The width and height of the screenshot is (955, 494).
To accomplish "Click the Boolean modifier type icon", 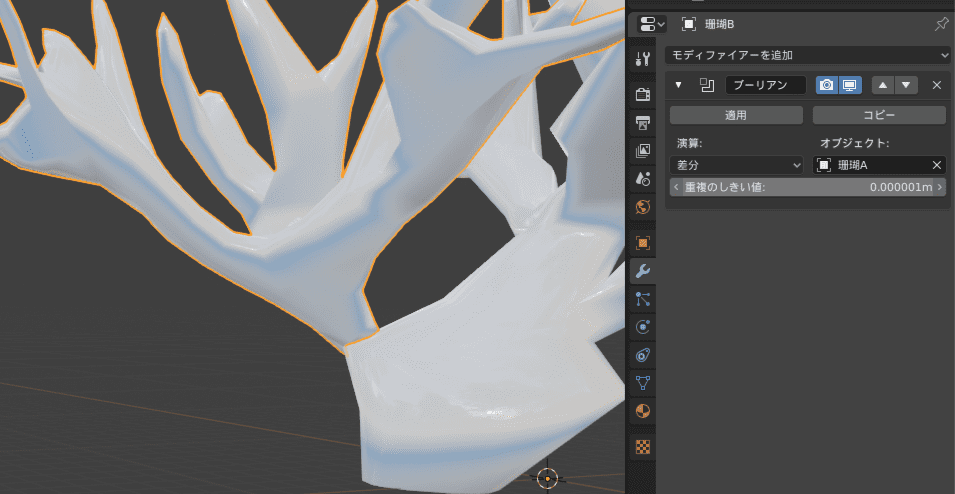I will click(707, 85).
